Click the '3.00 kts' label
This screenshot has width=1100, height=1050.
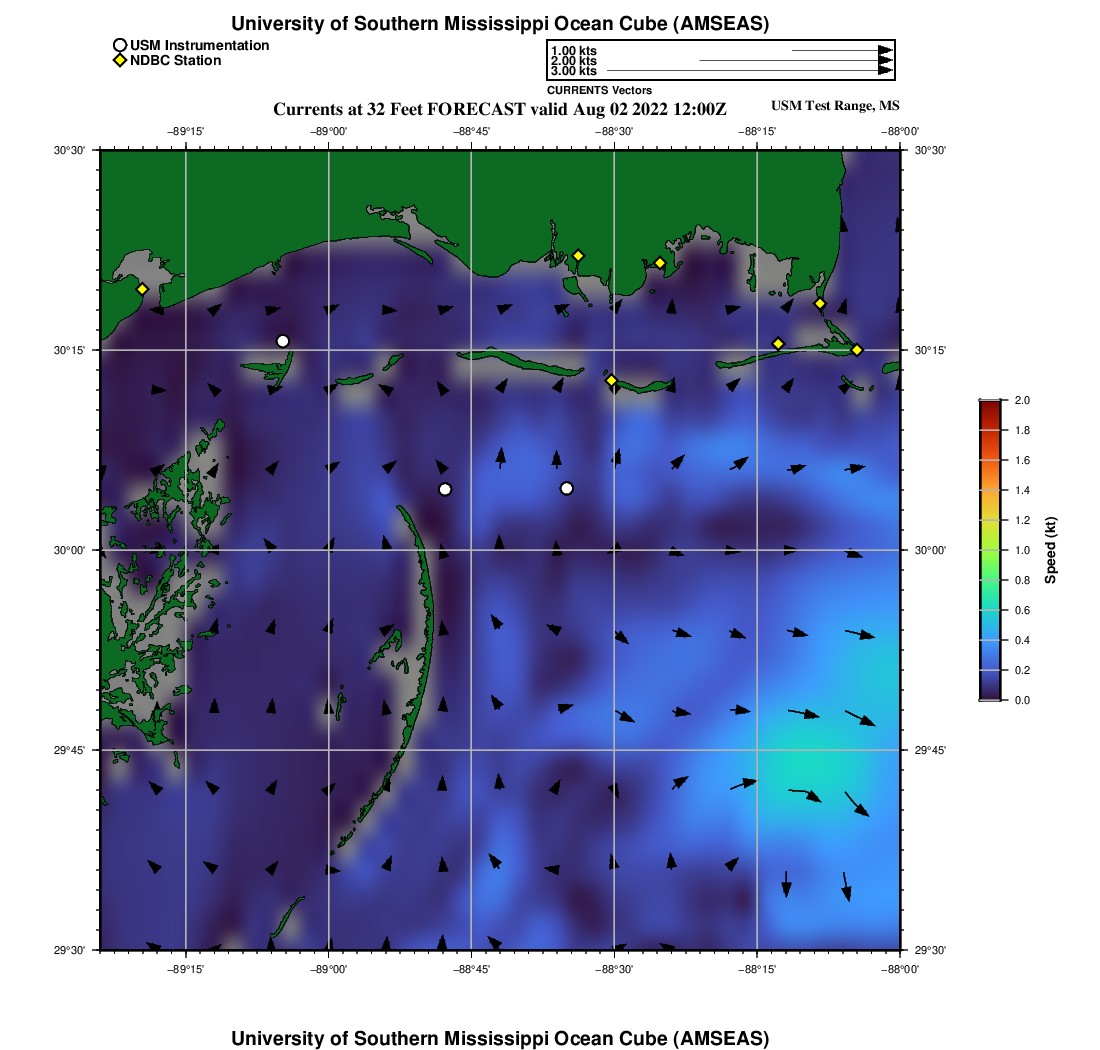574,71
